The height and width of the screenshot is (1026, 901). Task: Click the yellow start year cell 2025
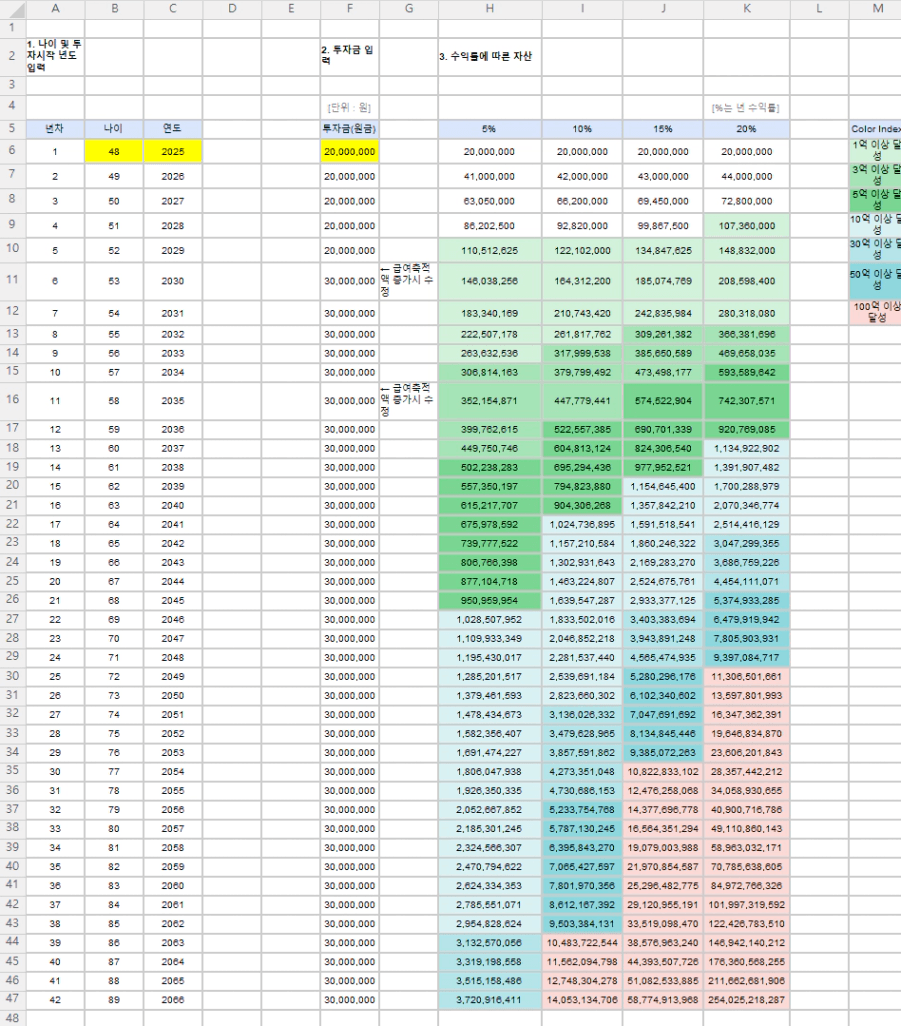click(x=173, y=152)
